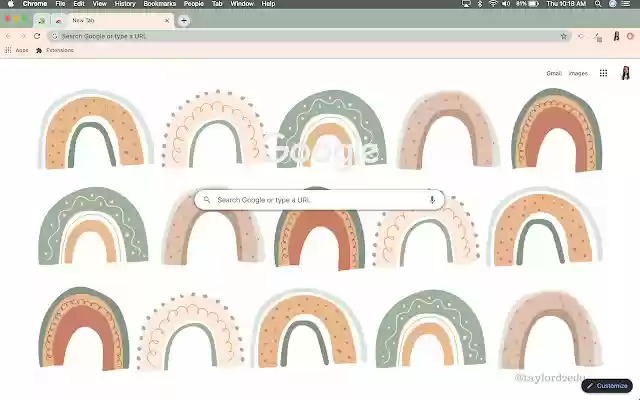The width and height of the screenshot is (640, 400).
Task: Select the second pinned tab with rainbow icon
Action: pyautogui.click(x=58, y=20)
